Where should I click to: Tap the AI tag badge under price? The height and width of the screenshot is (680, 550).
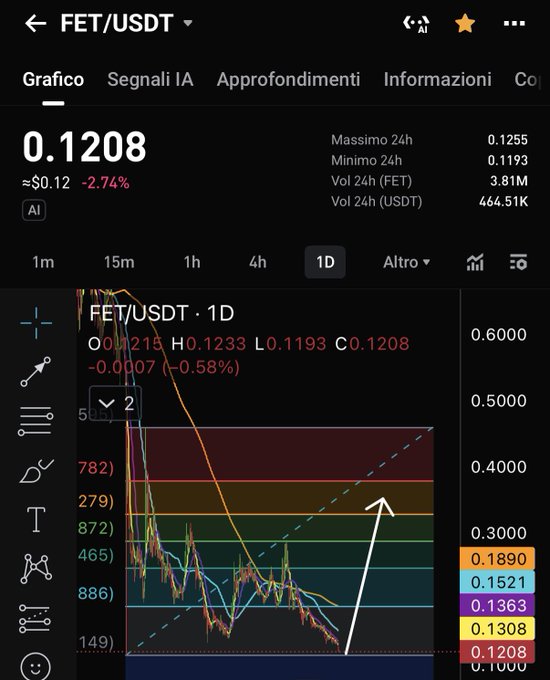[x=34, y=210]
